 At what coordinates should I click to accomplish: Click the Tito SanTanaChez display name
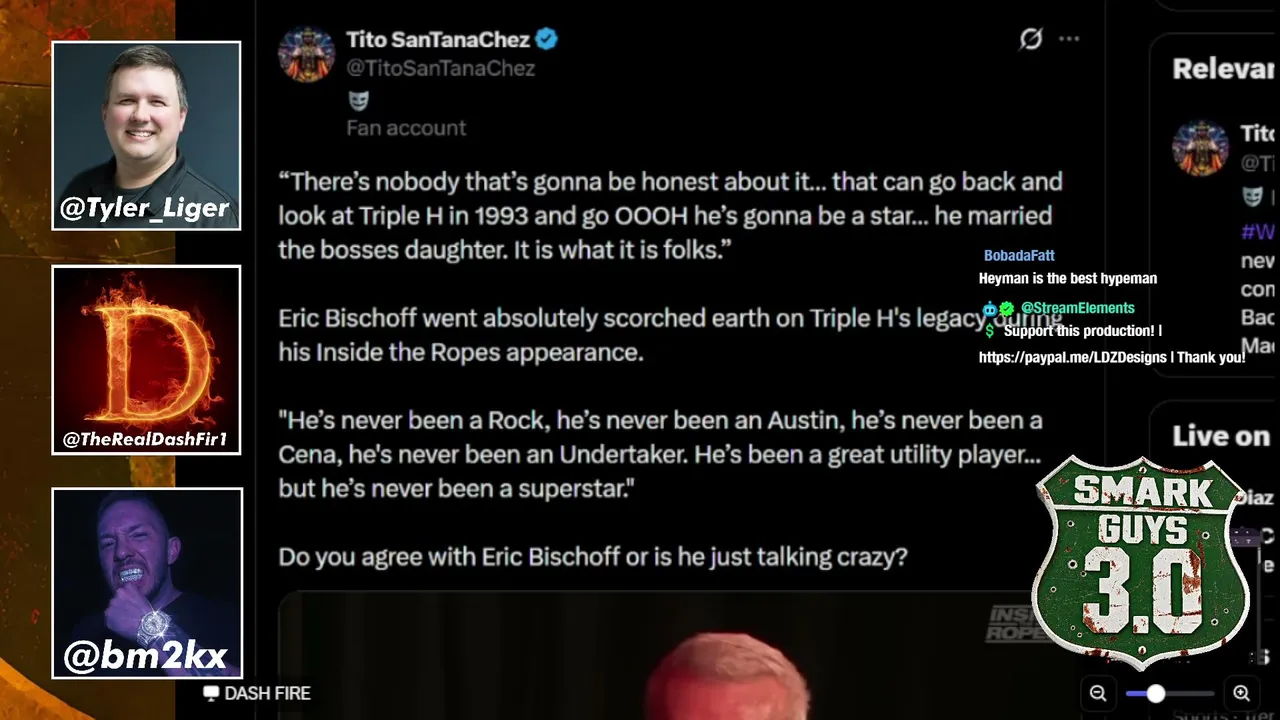tap(438, 39)
